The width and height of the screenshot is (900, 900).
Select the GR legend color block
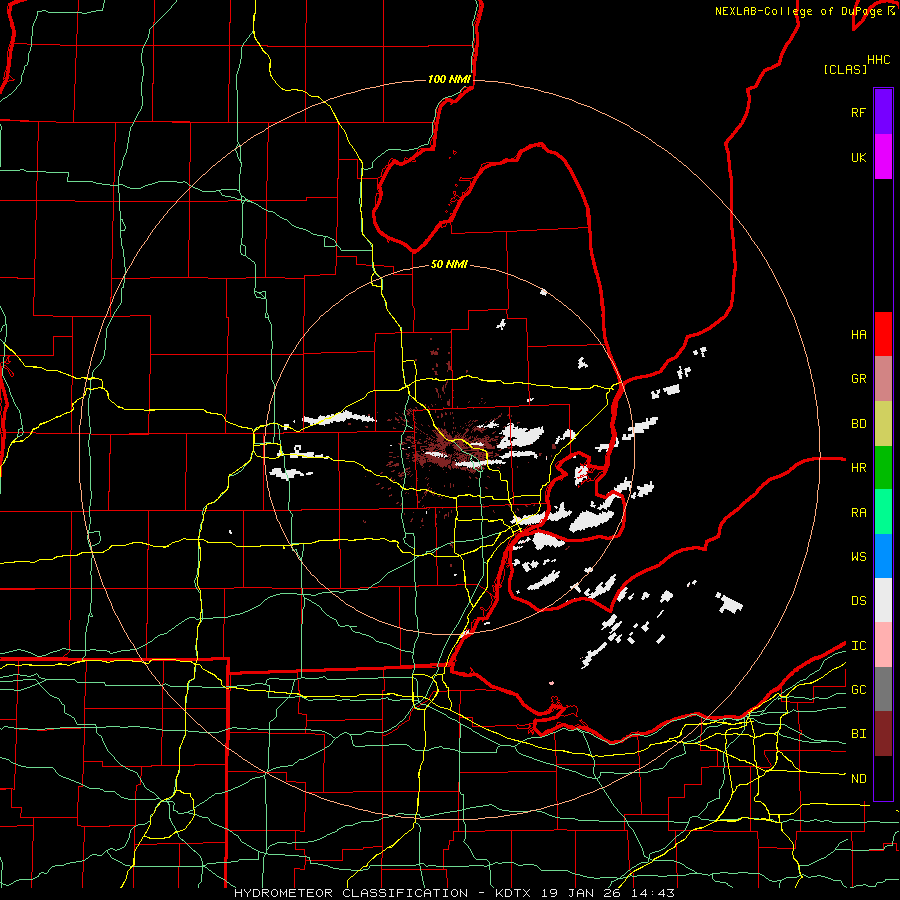tap(883, 379)
